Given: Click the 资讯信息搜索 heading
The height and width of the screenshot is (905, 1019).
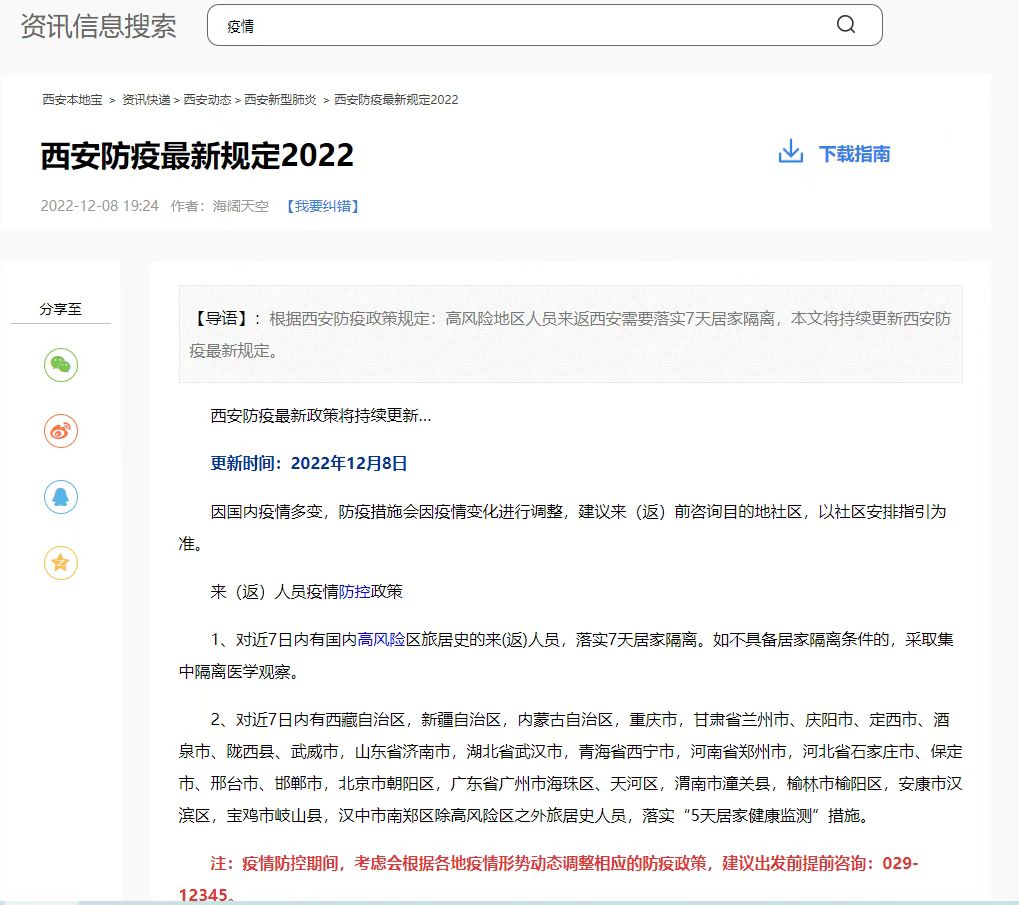Looking at the screenshot, I should pyautogui.click(x=98, y=26).
